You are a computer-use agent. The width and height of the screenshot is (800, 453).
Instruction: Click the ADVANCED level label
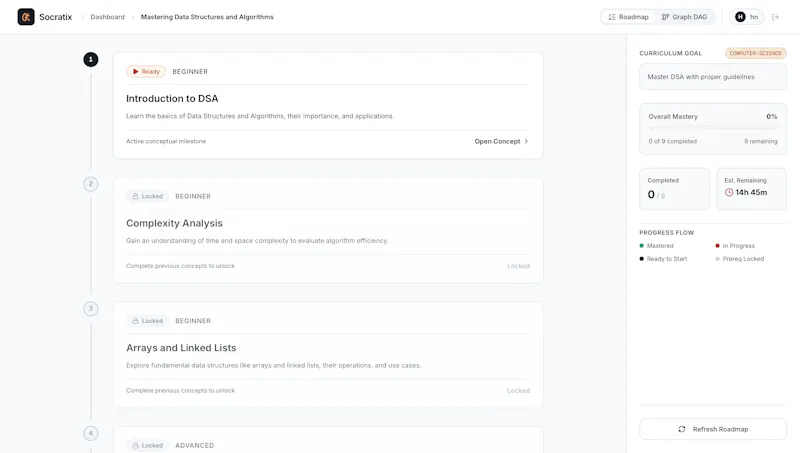pos(194,445)
